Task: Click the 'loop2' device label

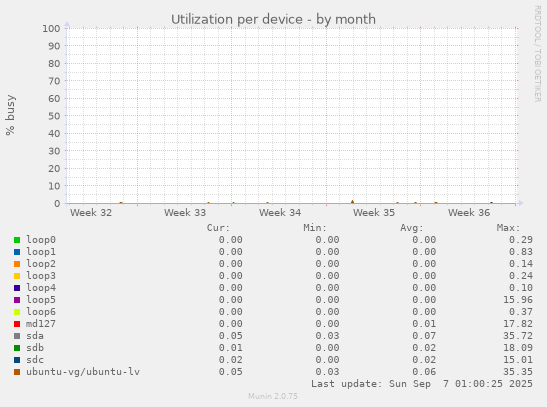Action: (41, 264)
